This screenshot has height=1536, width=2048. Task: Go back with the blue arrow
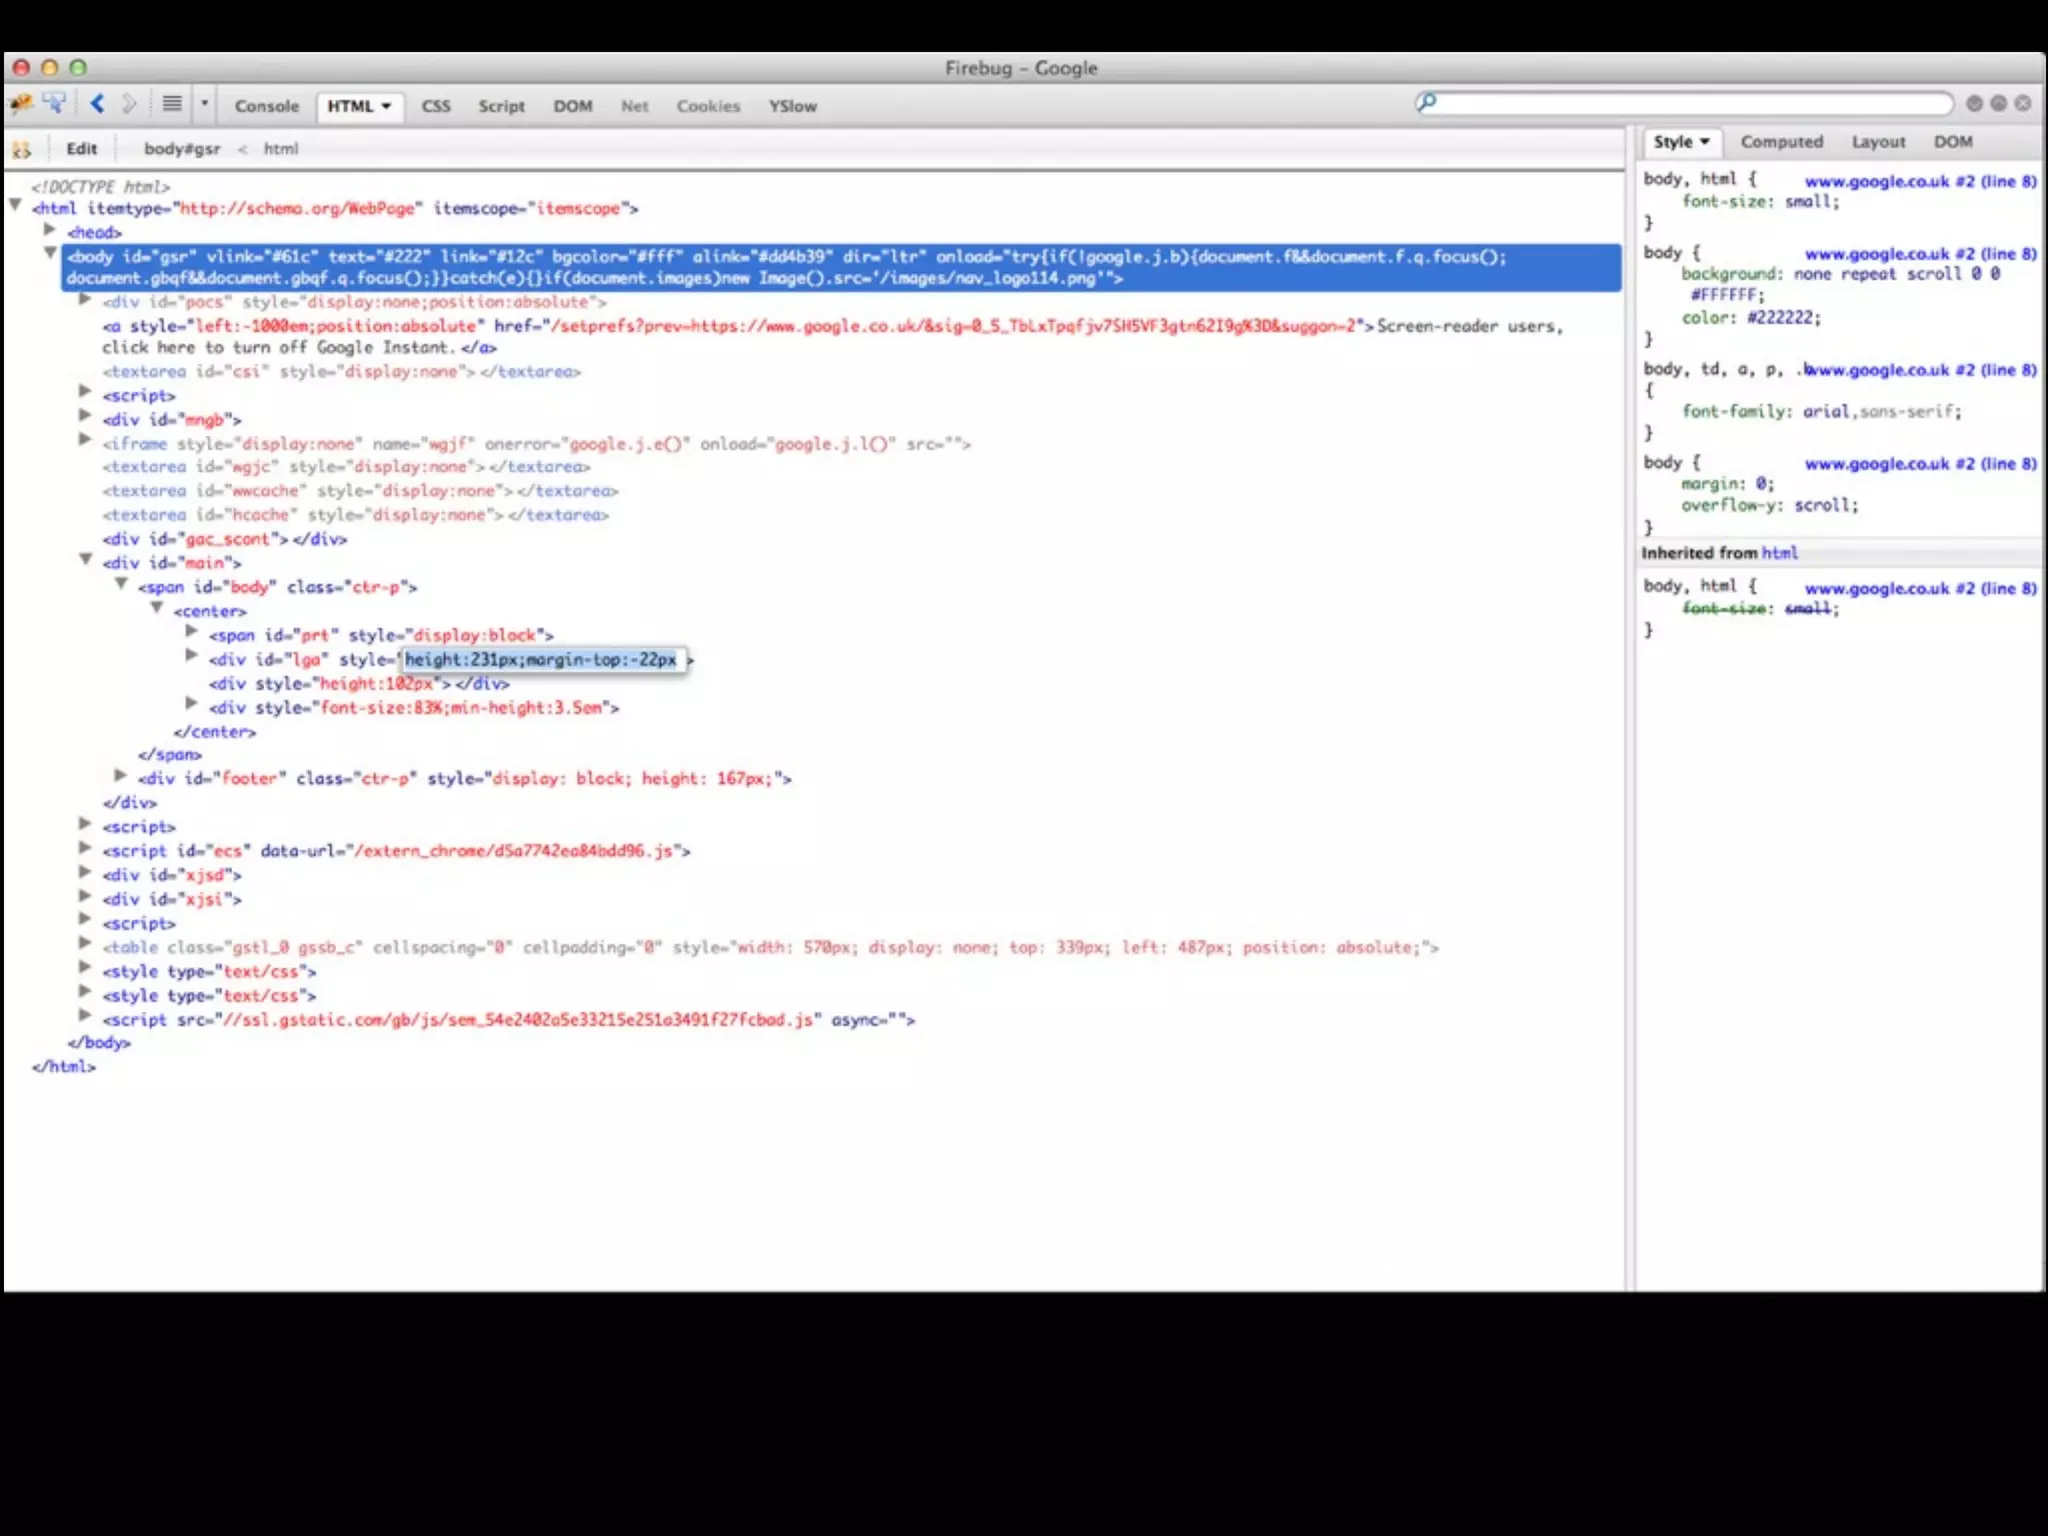[x=97, y=104]
